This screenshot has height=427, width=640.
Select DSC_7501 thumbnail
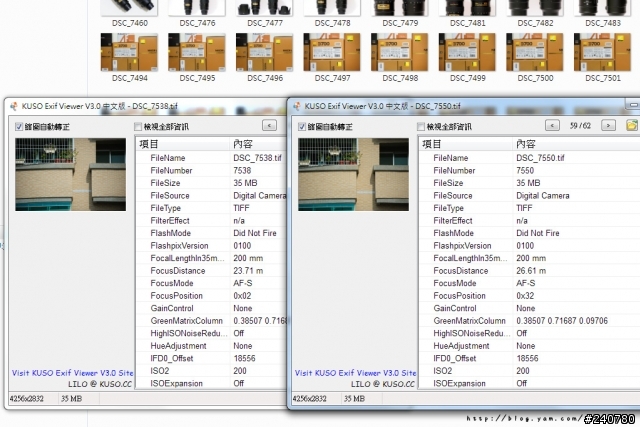click(602, 52)
